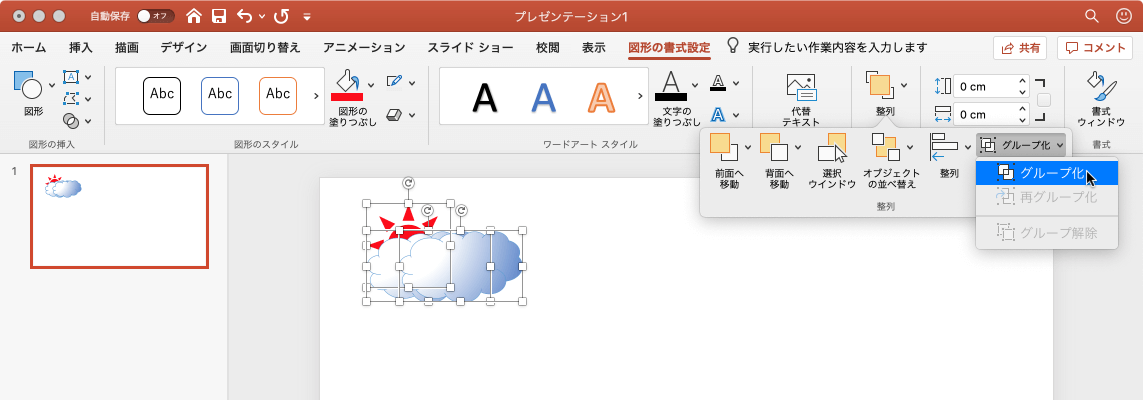This screenshot has width=1143, height=400.
Task: Switch to the ホーム tab
Action: [x=29, y=48]
